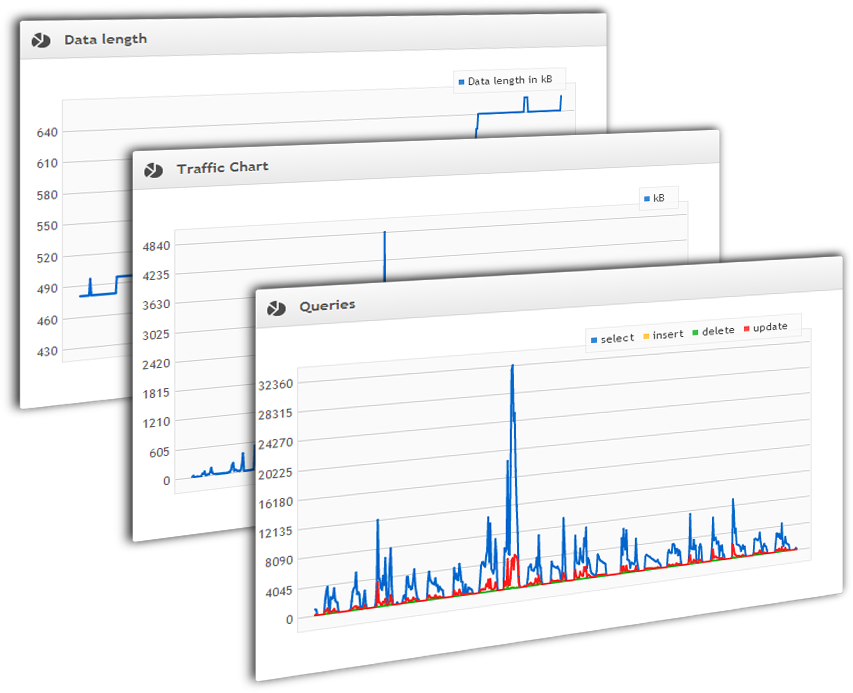Viewport: 853px width, 693px height.
Task: Click the Data length panel title
Action: 106,39
